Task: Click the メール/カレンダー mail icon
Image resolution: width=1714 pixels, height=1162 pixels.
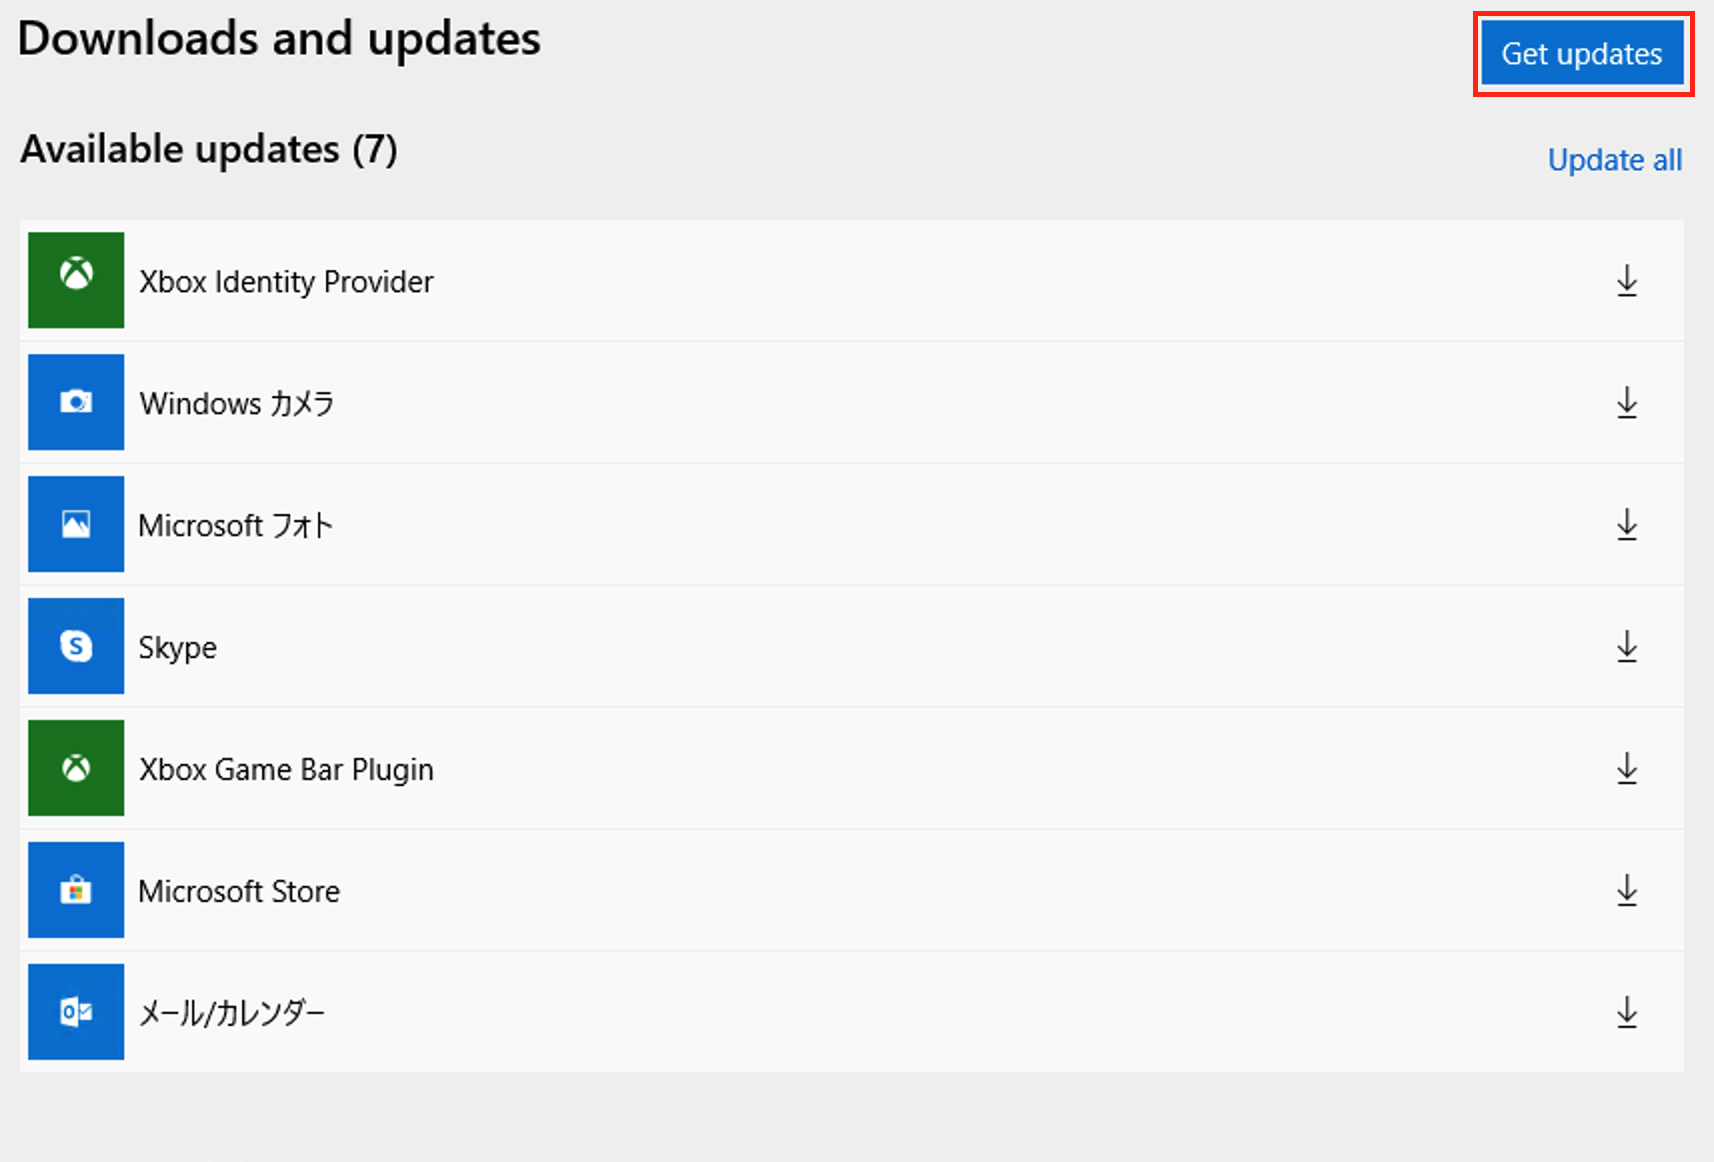Action: tap(75, 1011)
